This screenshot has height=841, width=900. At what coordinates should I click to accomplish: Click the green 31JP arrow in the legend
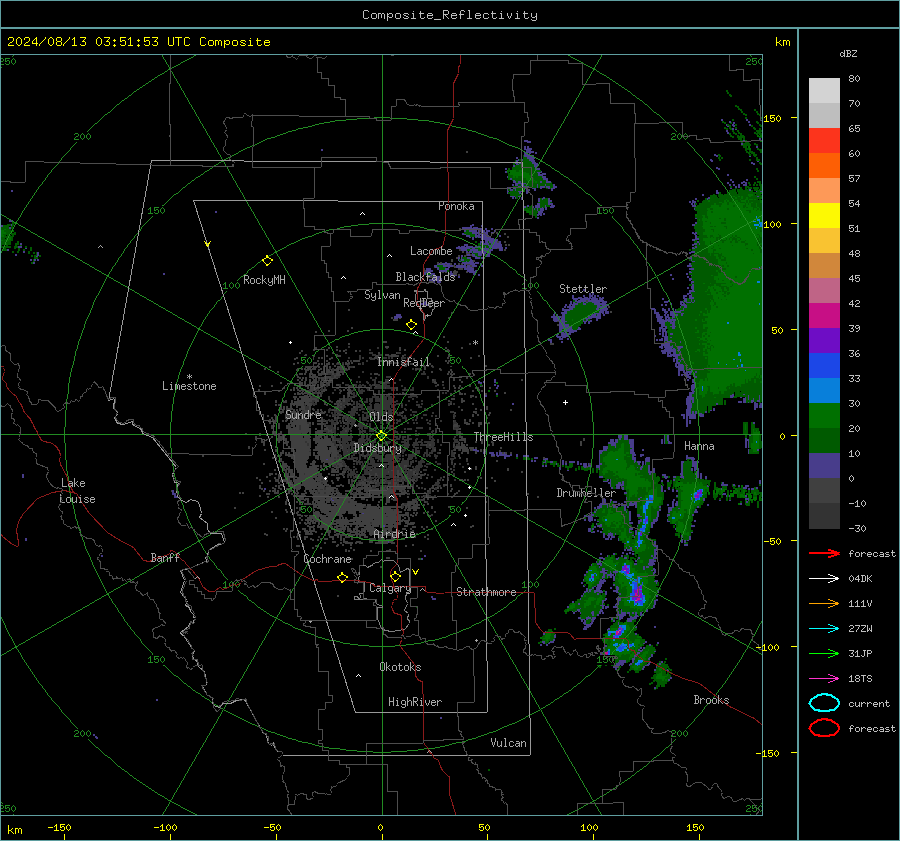pos(824,653)
